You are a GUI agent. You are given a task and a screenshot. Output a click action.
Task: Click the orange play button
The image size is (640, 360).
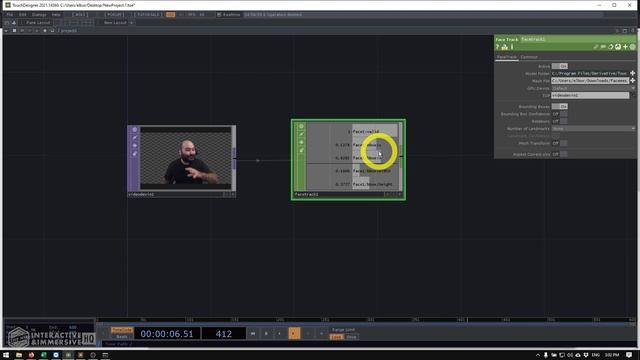point(294,333)
